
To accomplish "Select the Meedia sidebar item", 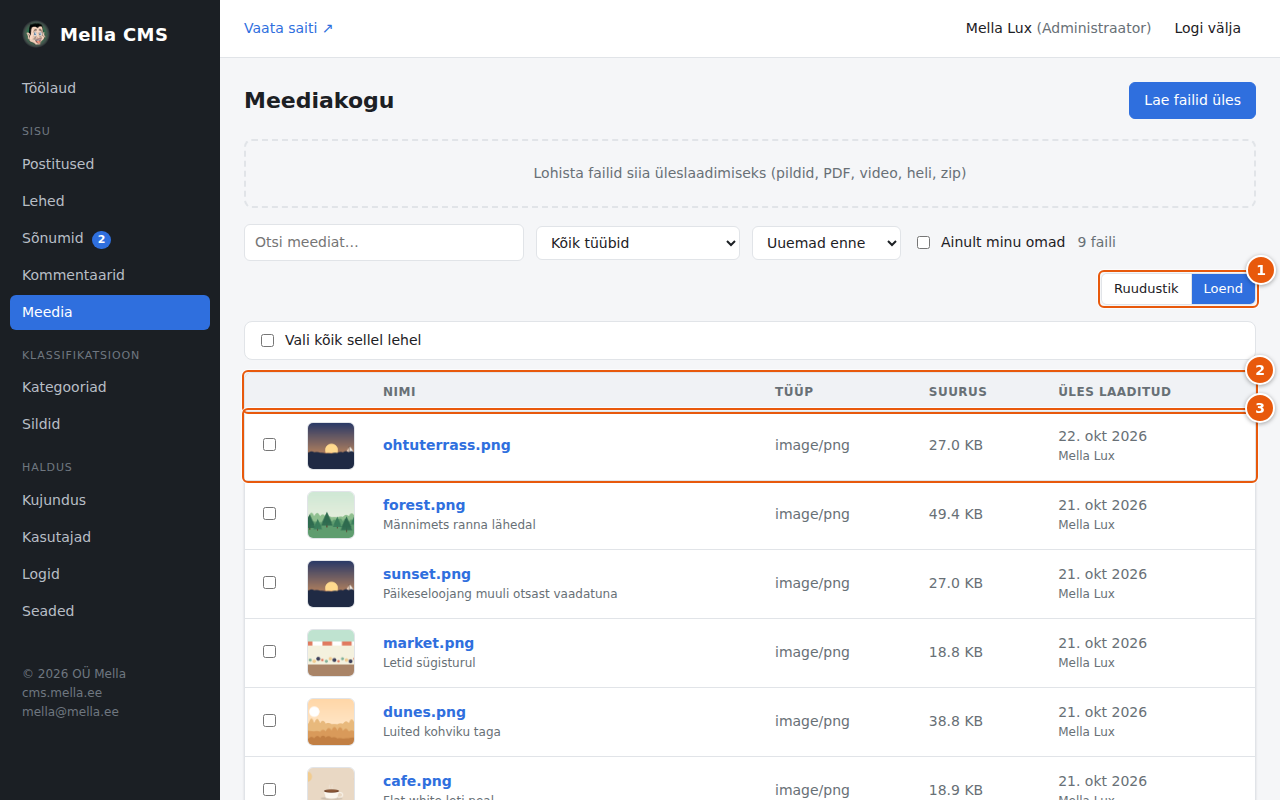I will [110, 312].
